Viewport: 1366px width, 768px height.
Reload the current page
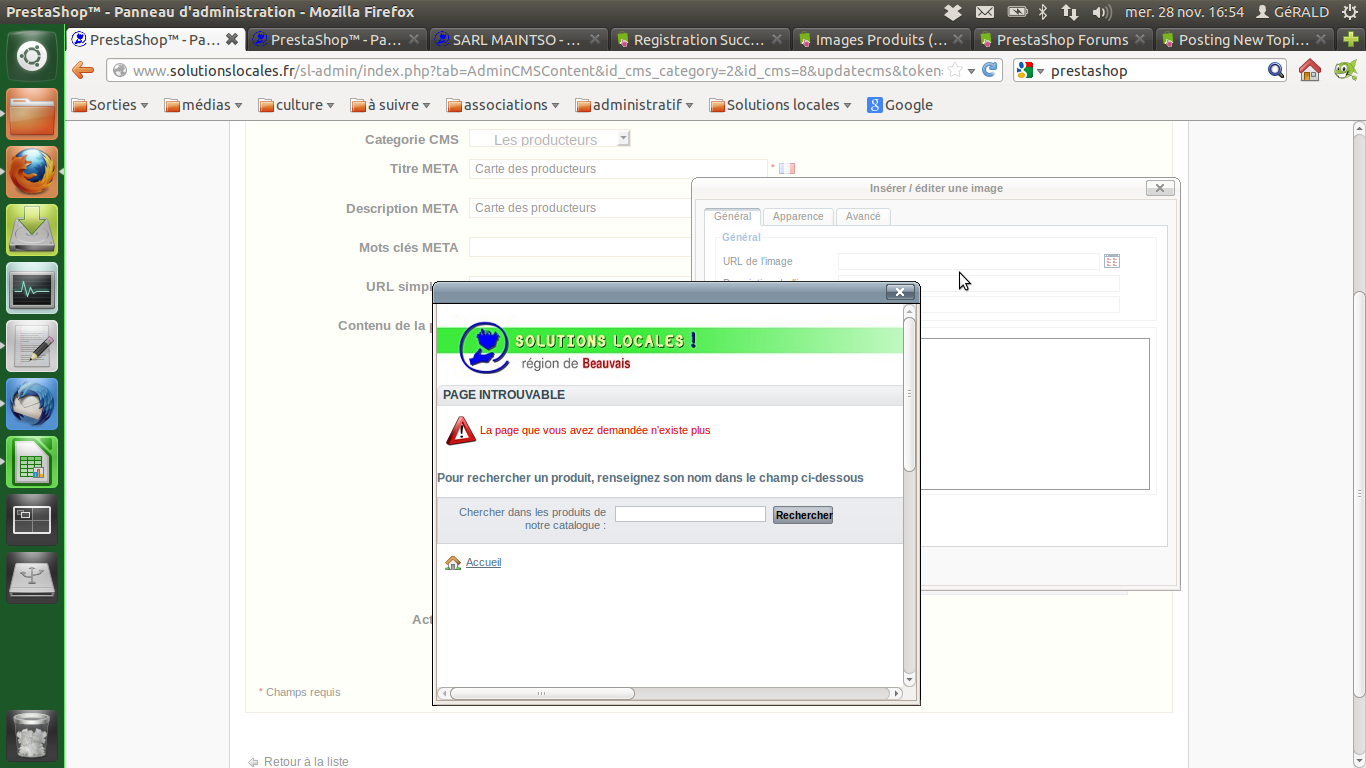click(x=990, y=70)
